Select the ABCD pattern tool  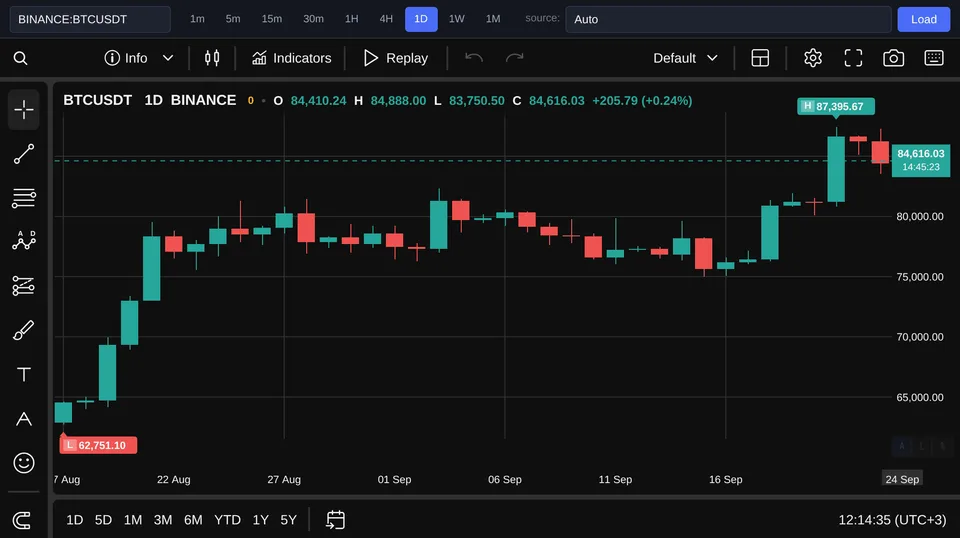[x=24, y=241]
